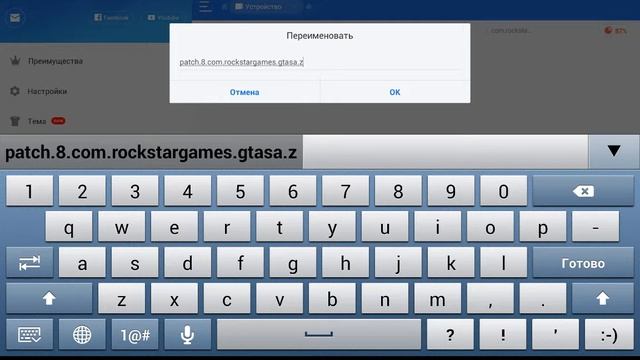
Task: Tap the letter c key
Action: [227, 299]
